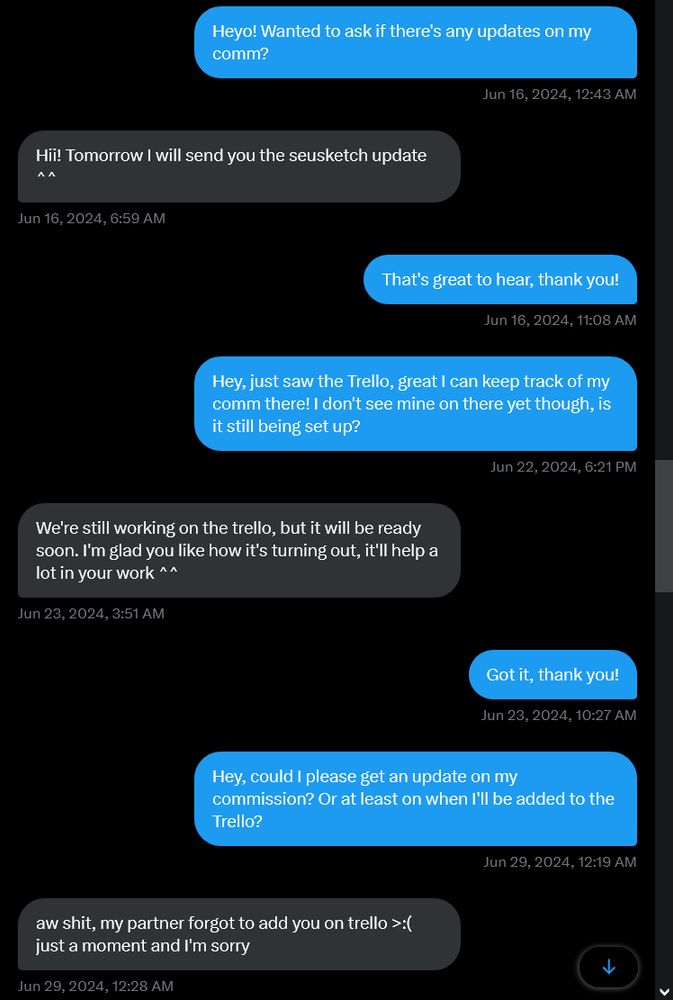Click the blue down arrow inside the pill button

coord(608,967)
